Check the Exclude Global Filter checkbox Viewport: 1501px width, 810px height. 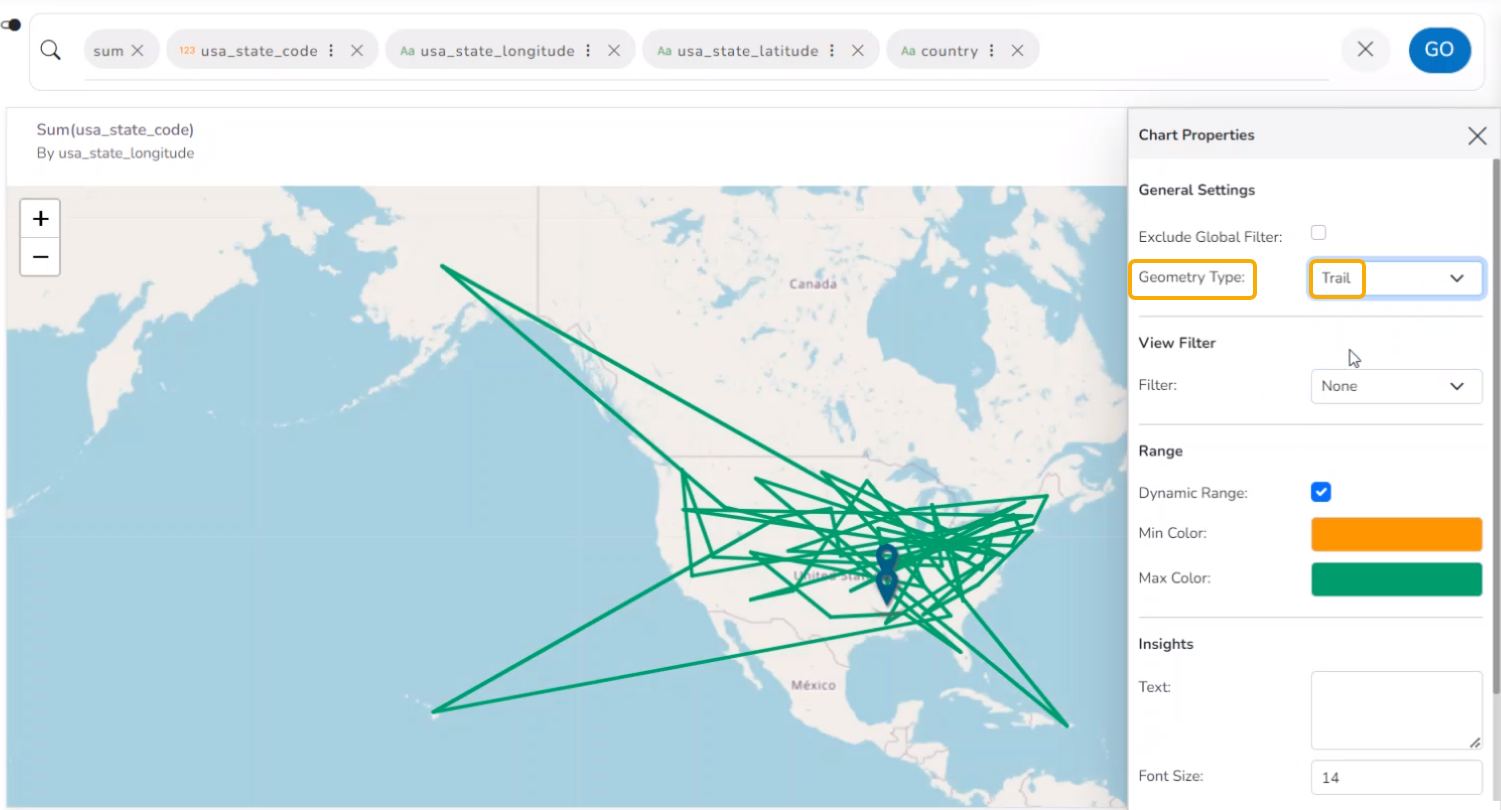[1319, 233]
